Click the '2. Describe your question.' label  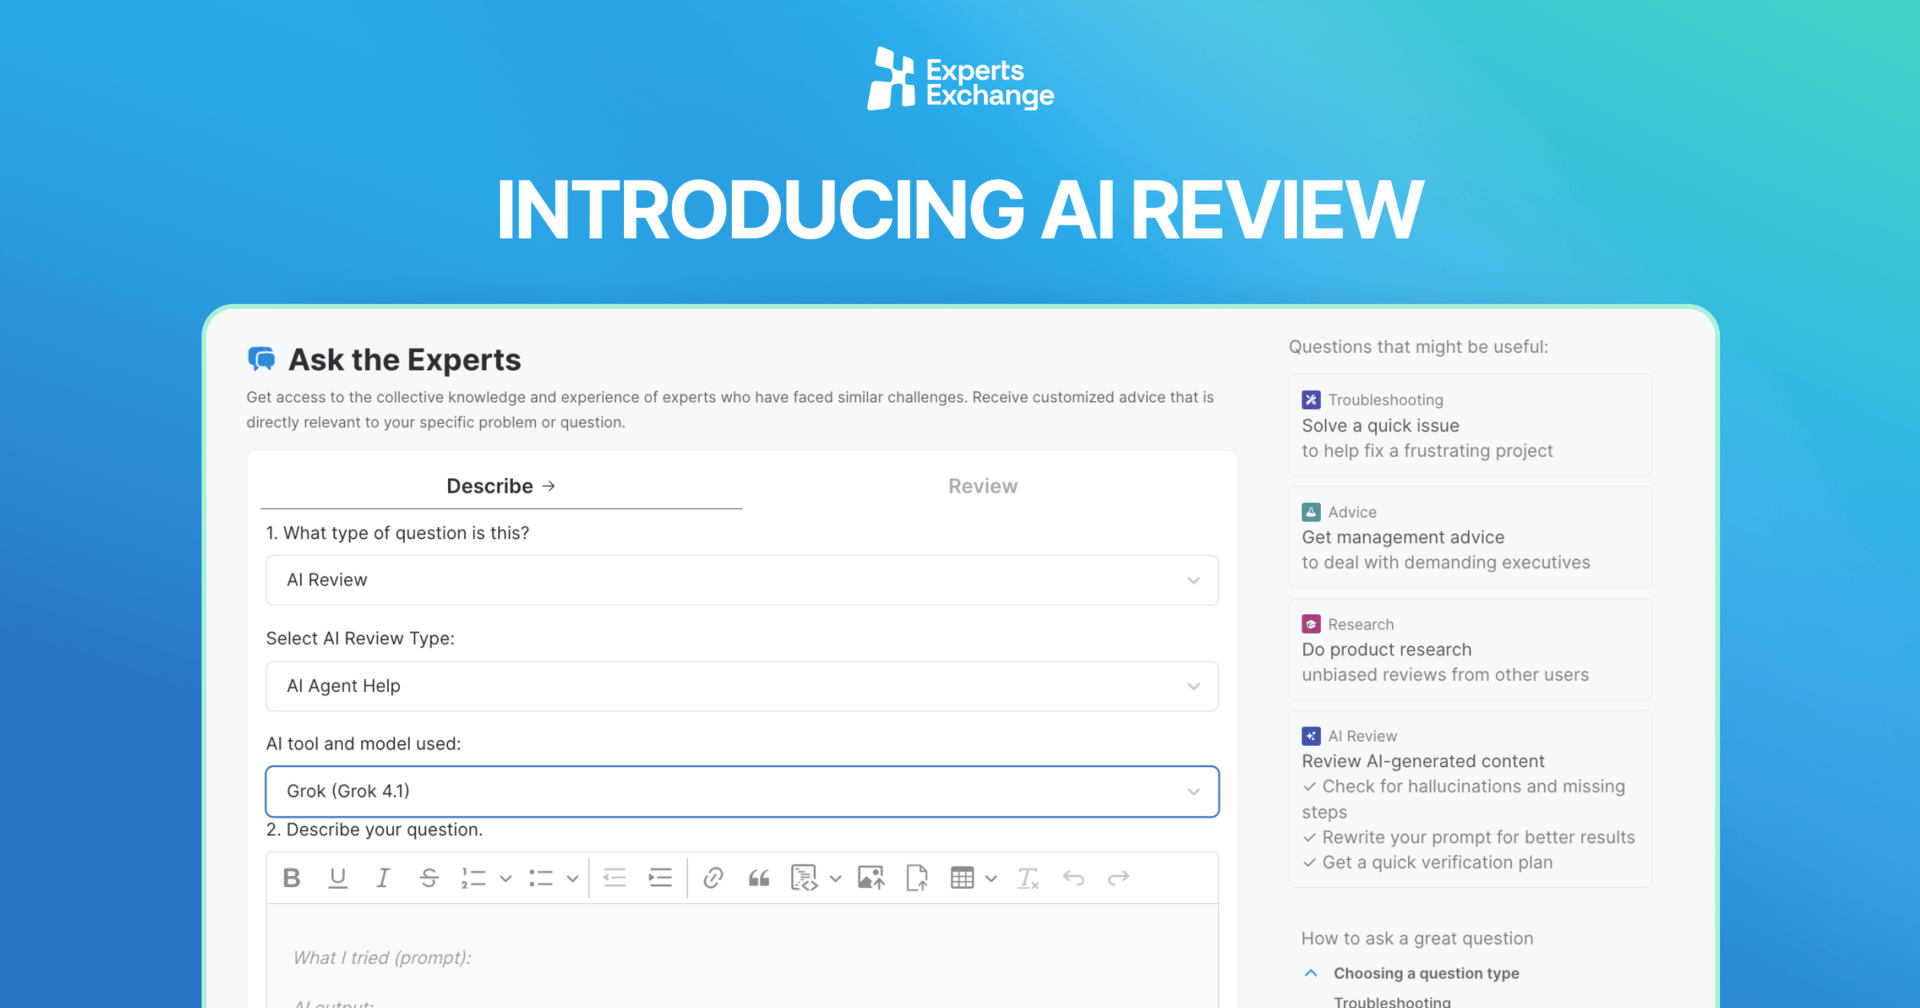point(374,830)
